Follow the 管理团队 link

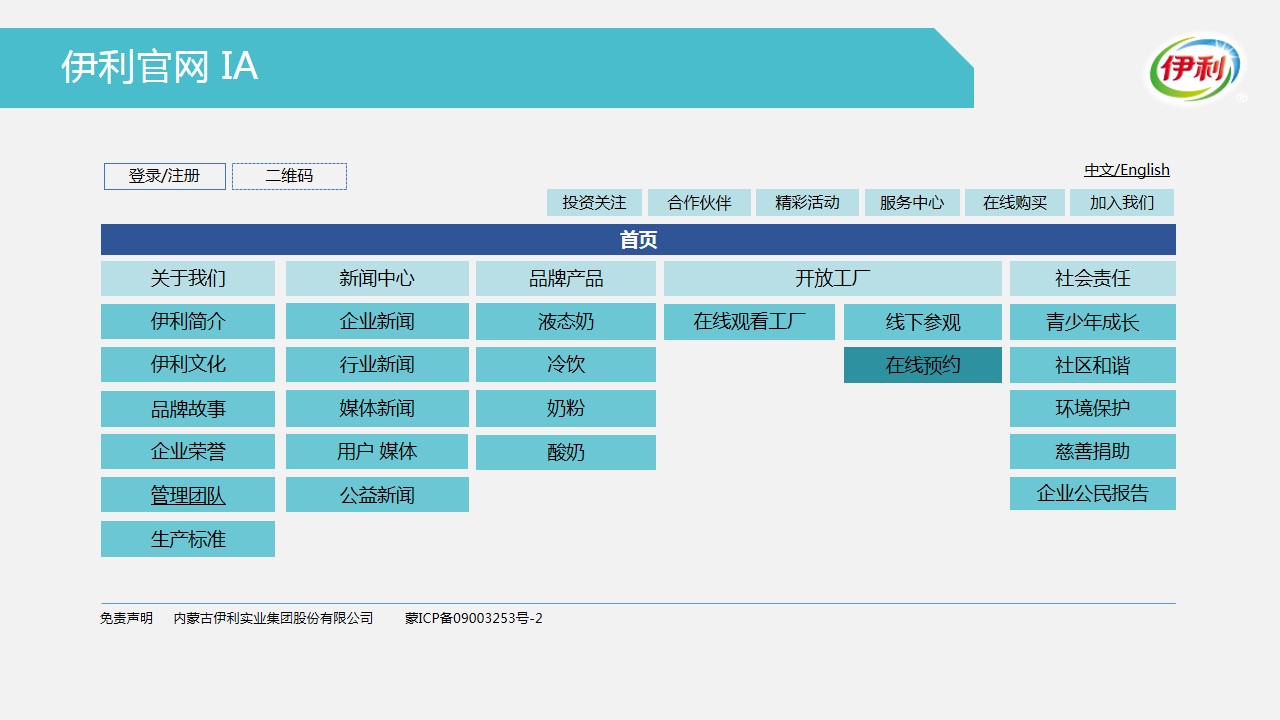188,494
